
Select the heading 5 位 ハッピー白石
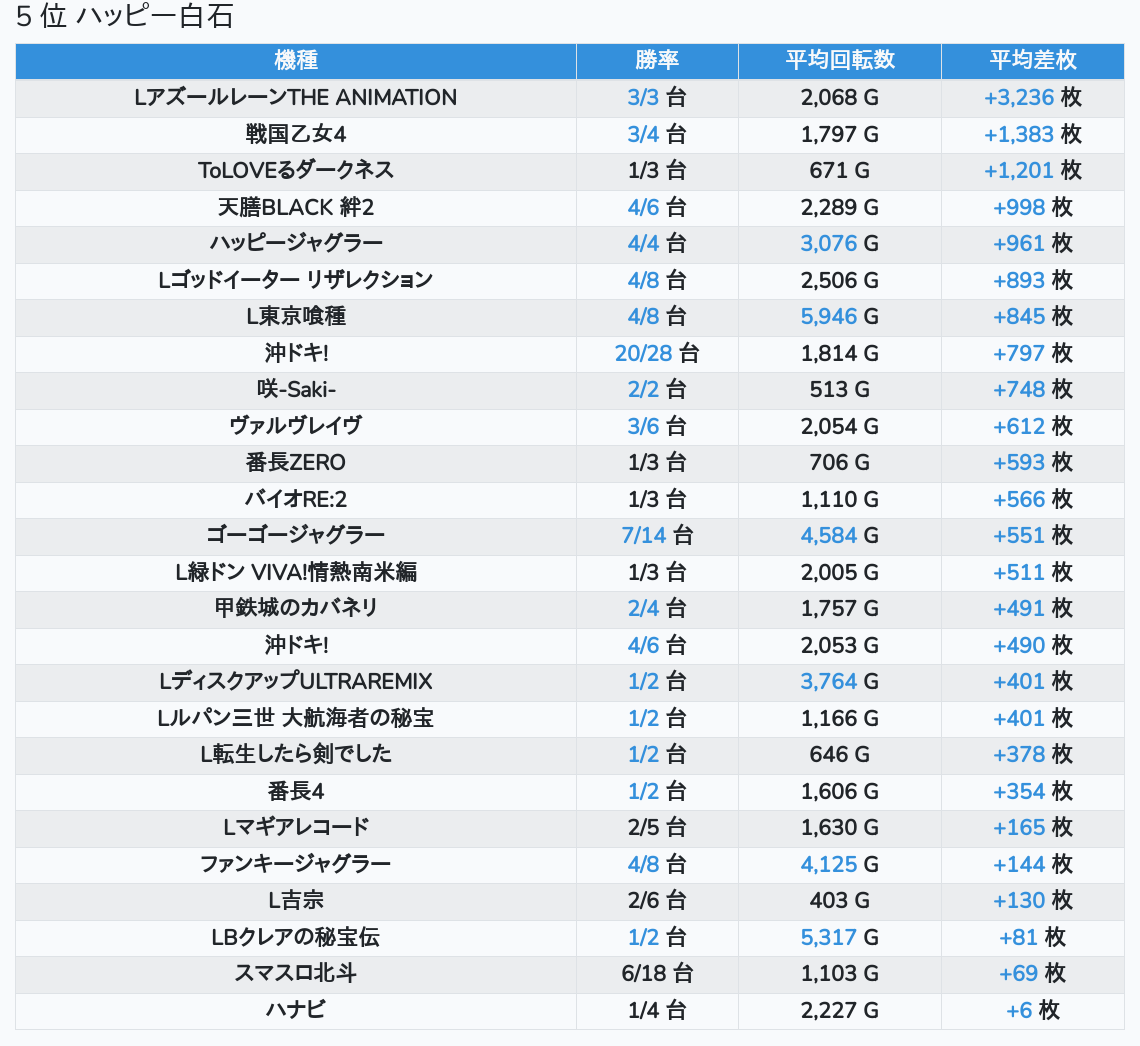[x=124, y=17]
